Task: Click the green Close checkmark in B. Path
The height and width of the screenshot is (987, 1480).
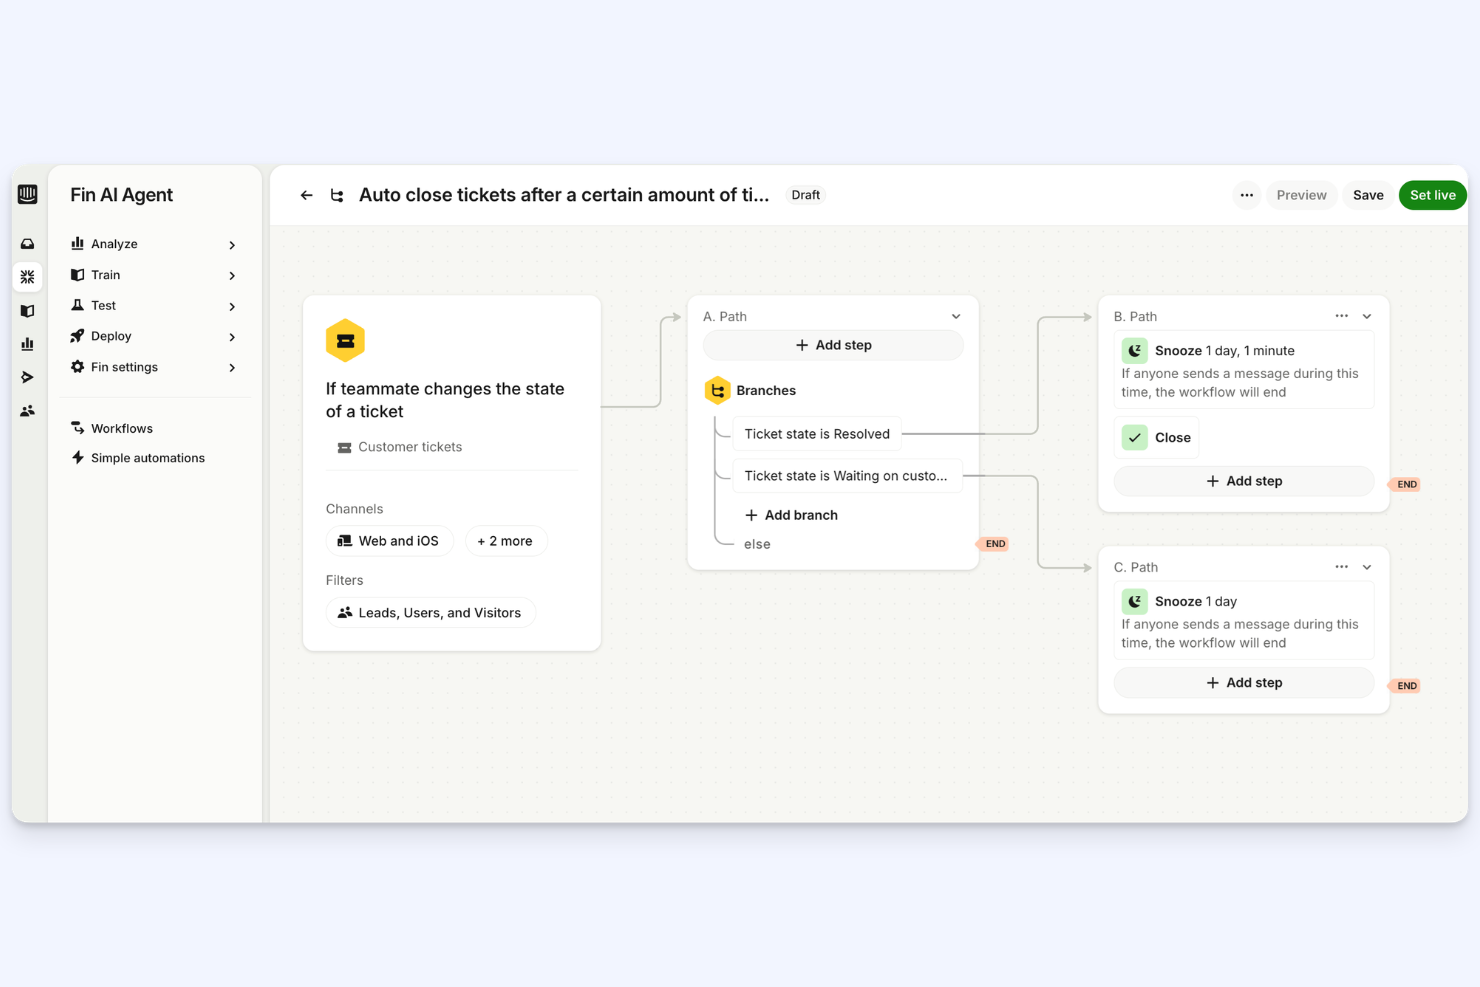Action: [x=1134, y=437]
